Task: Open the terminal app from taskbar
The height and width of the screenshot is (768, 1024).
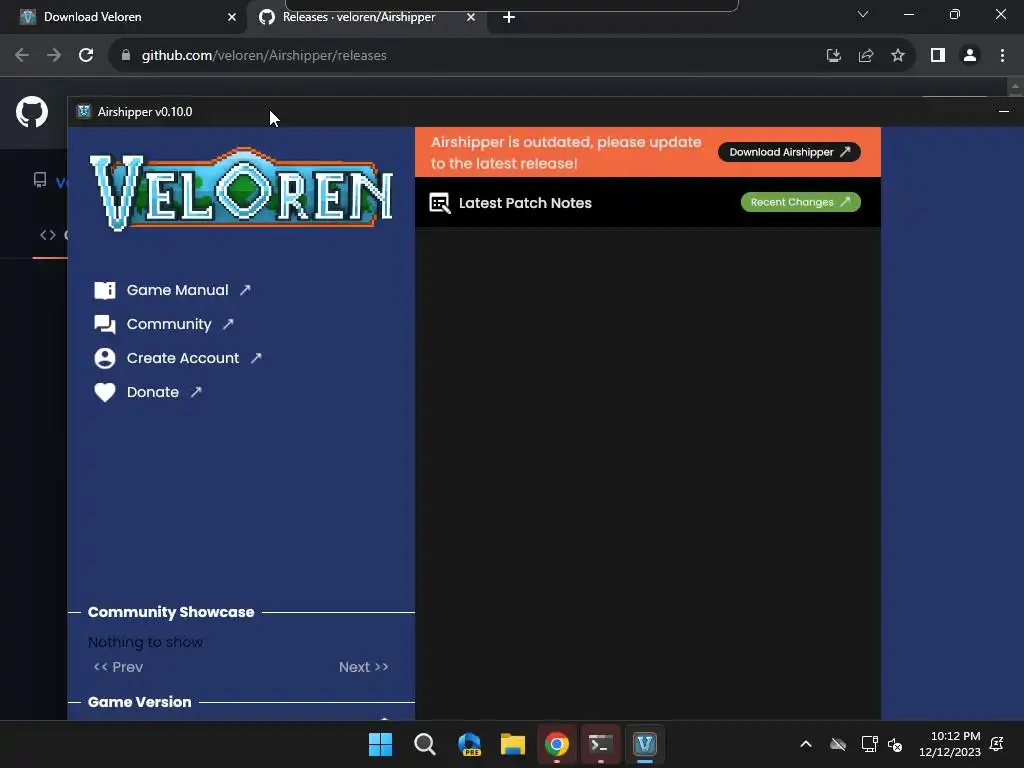Action: click(x=601, y=744)
